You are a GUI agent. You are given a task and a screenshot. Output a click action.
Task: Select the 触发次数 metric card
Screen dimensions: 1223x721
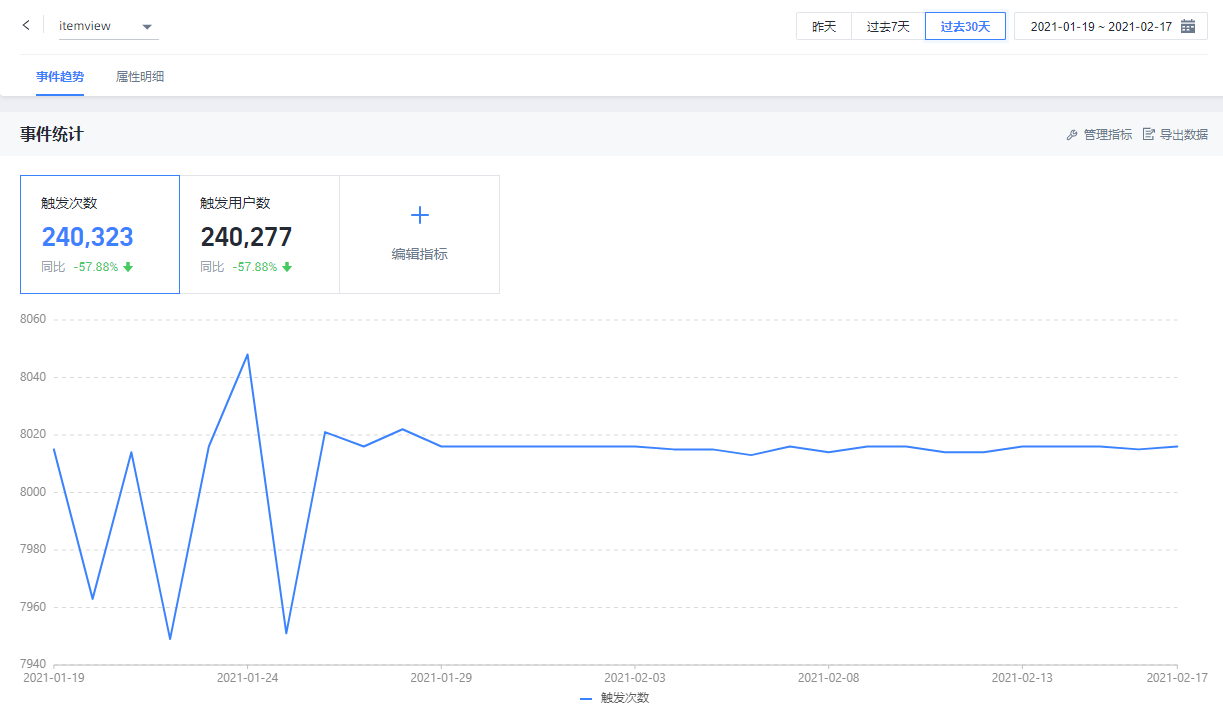[100, 234]
